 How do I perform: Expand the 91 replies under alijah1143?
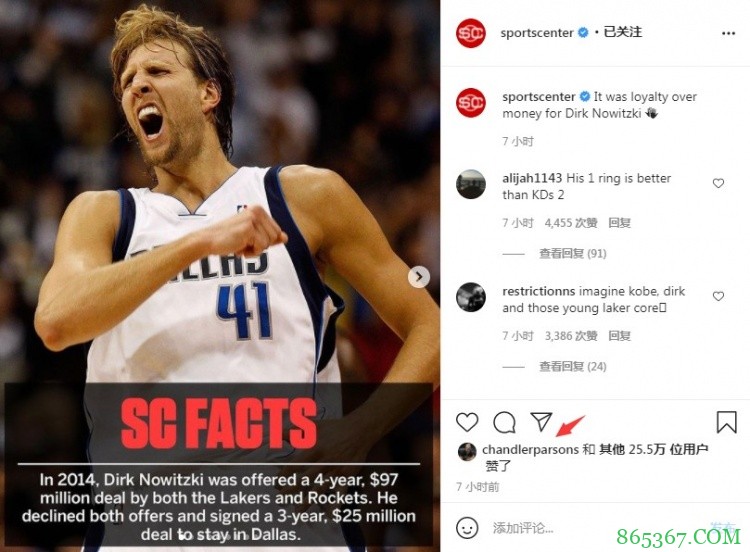pos(573,254)
